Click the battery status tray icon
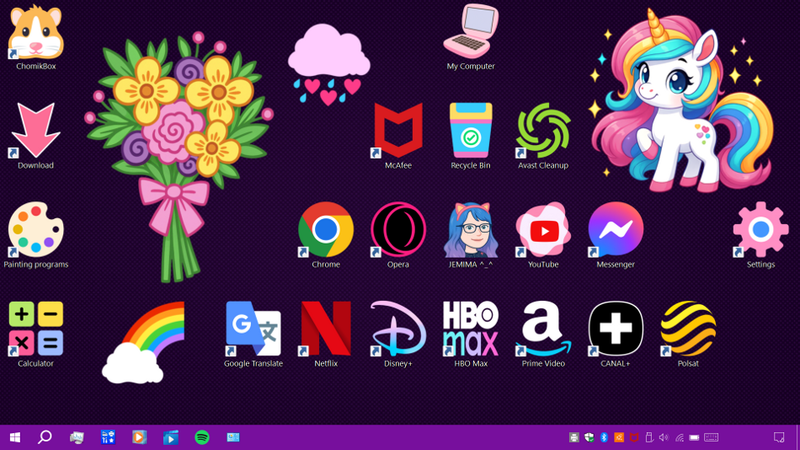 [x=694, y=437]
